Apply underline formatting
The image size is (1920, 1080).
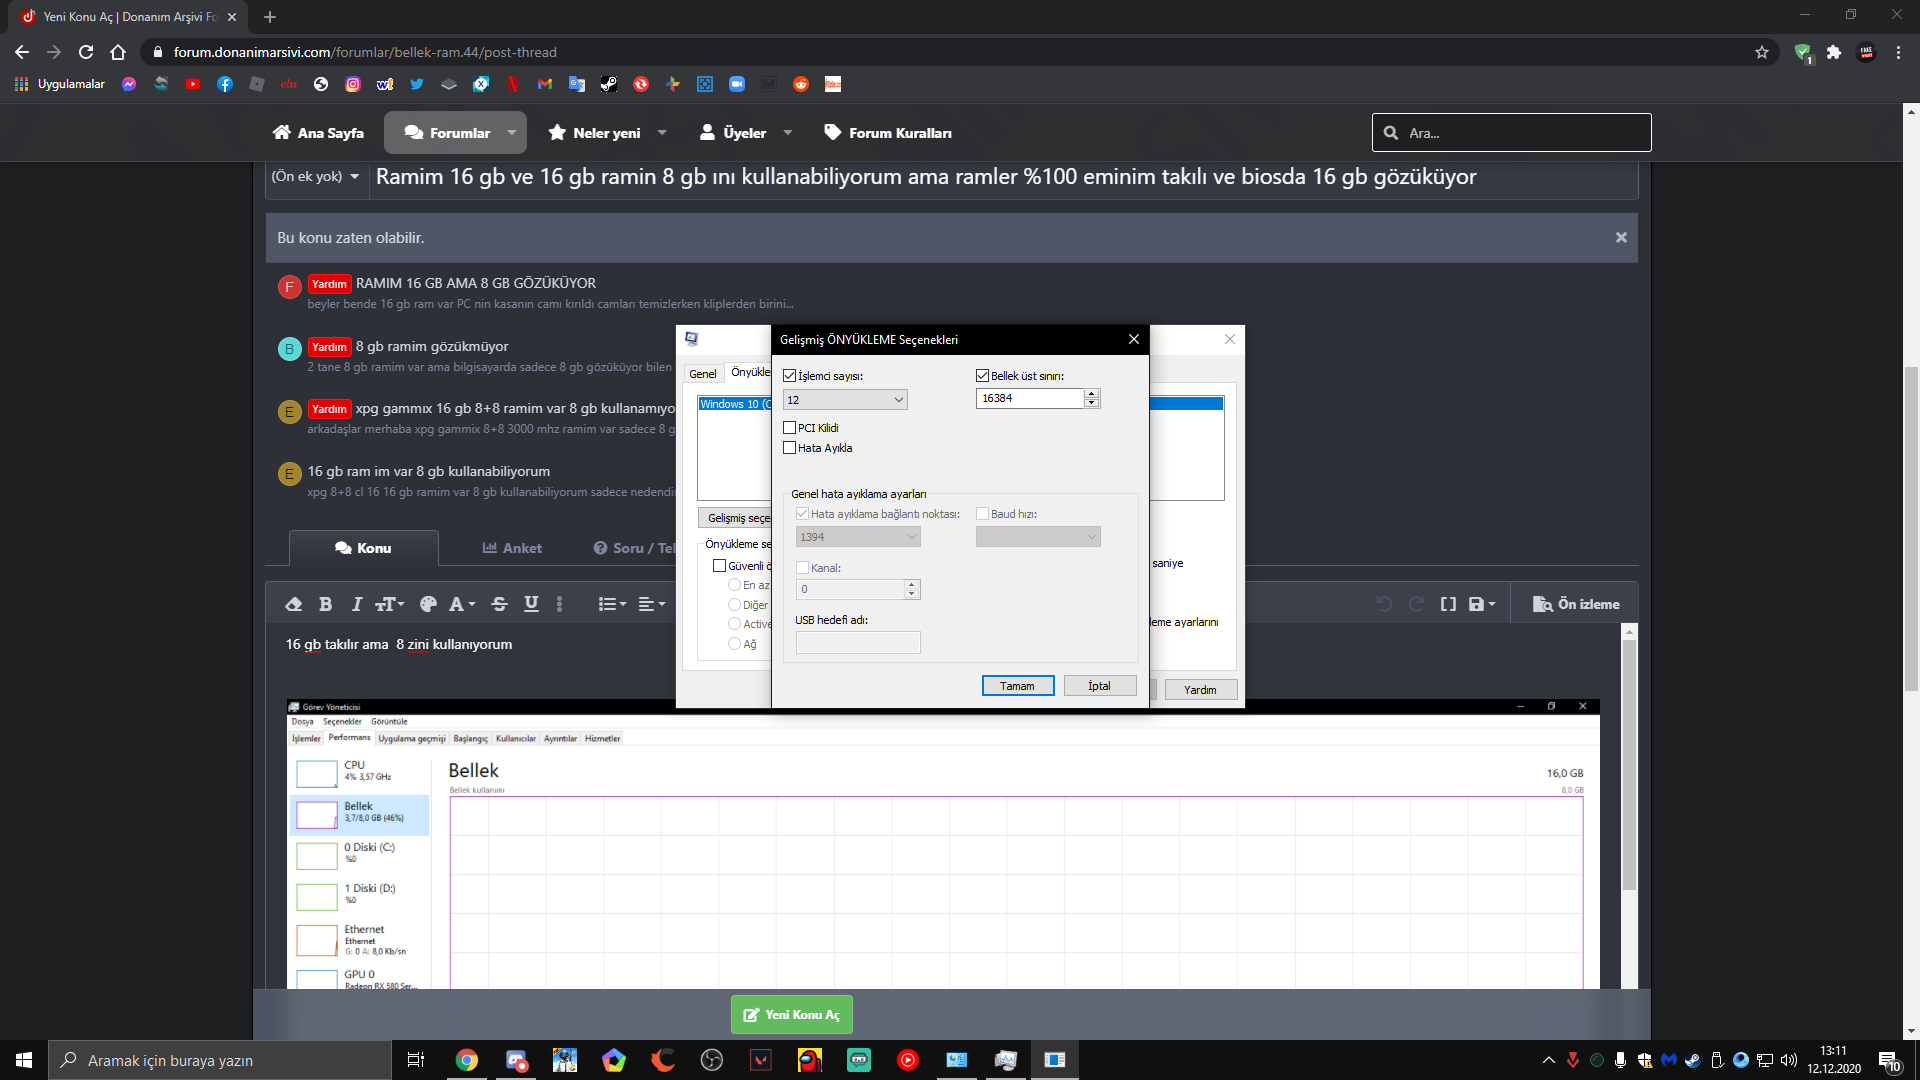531,604
